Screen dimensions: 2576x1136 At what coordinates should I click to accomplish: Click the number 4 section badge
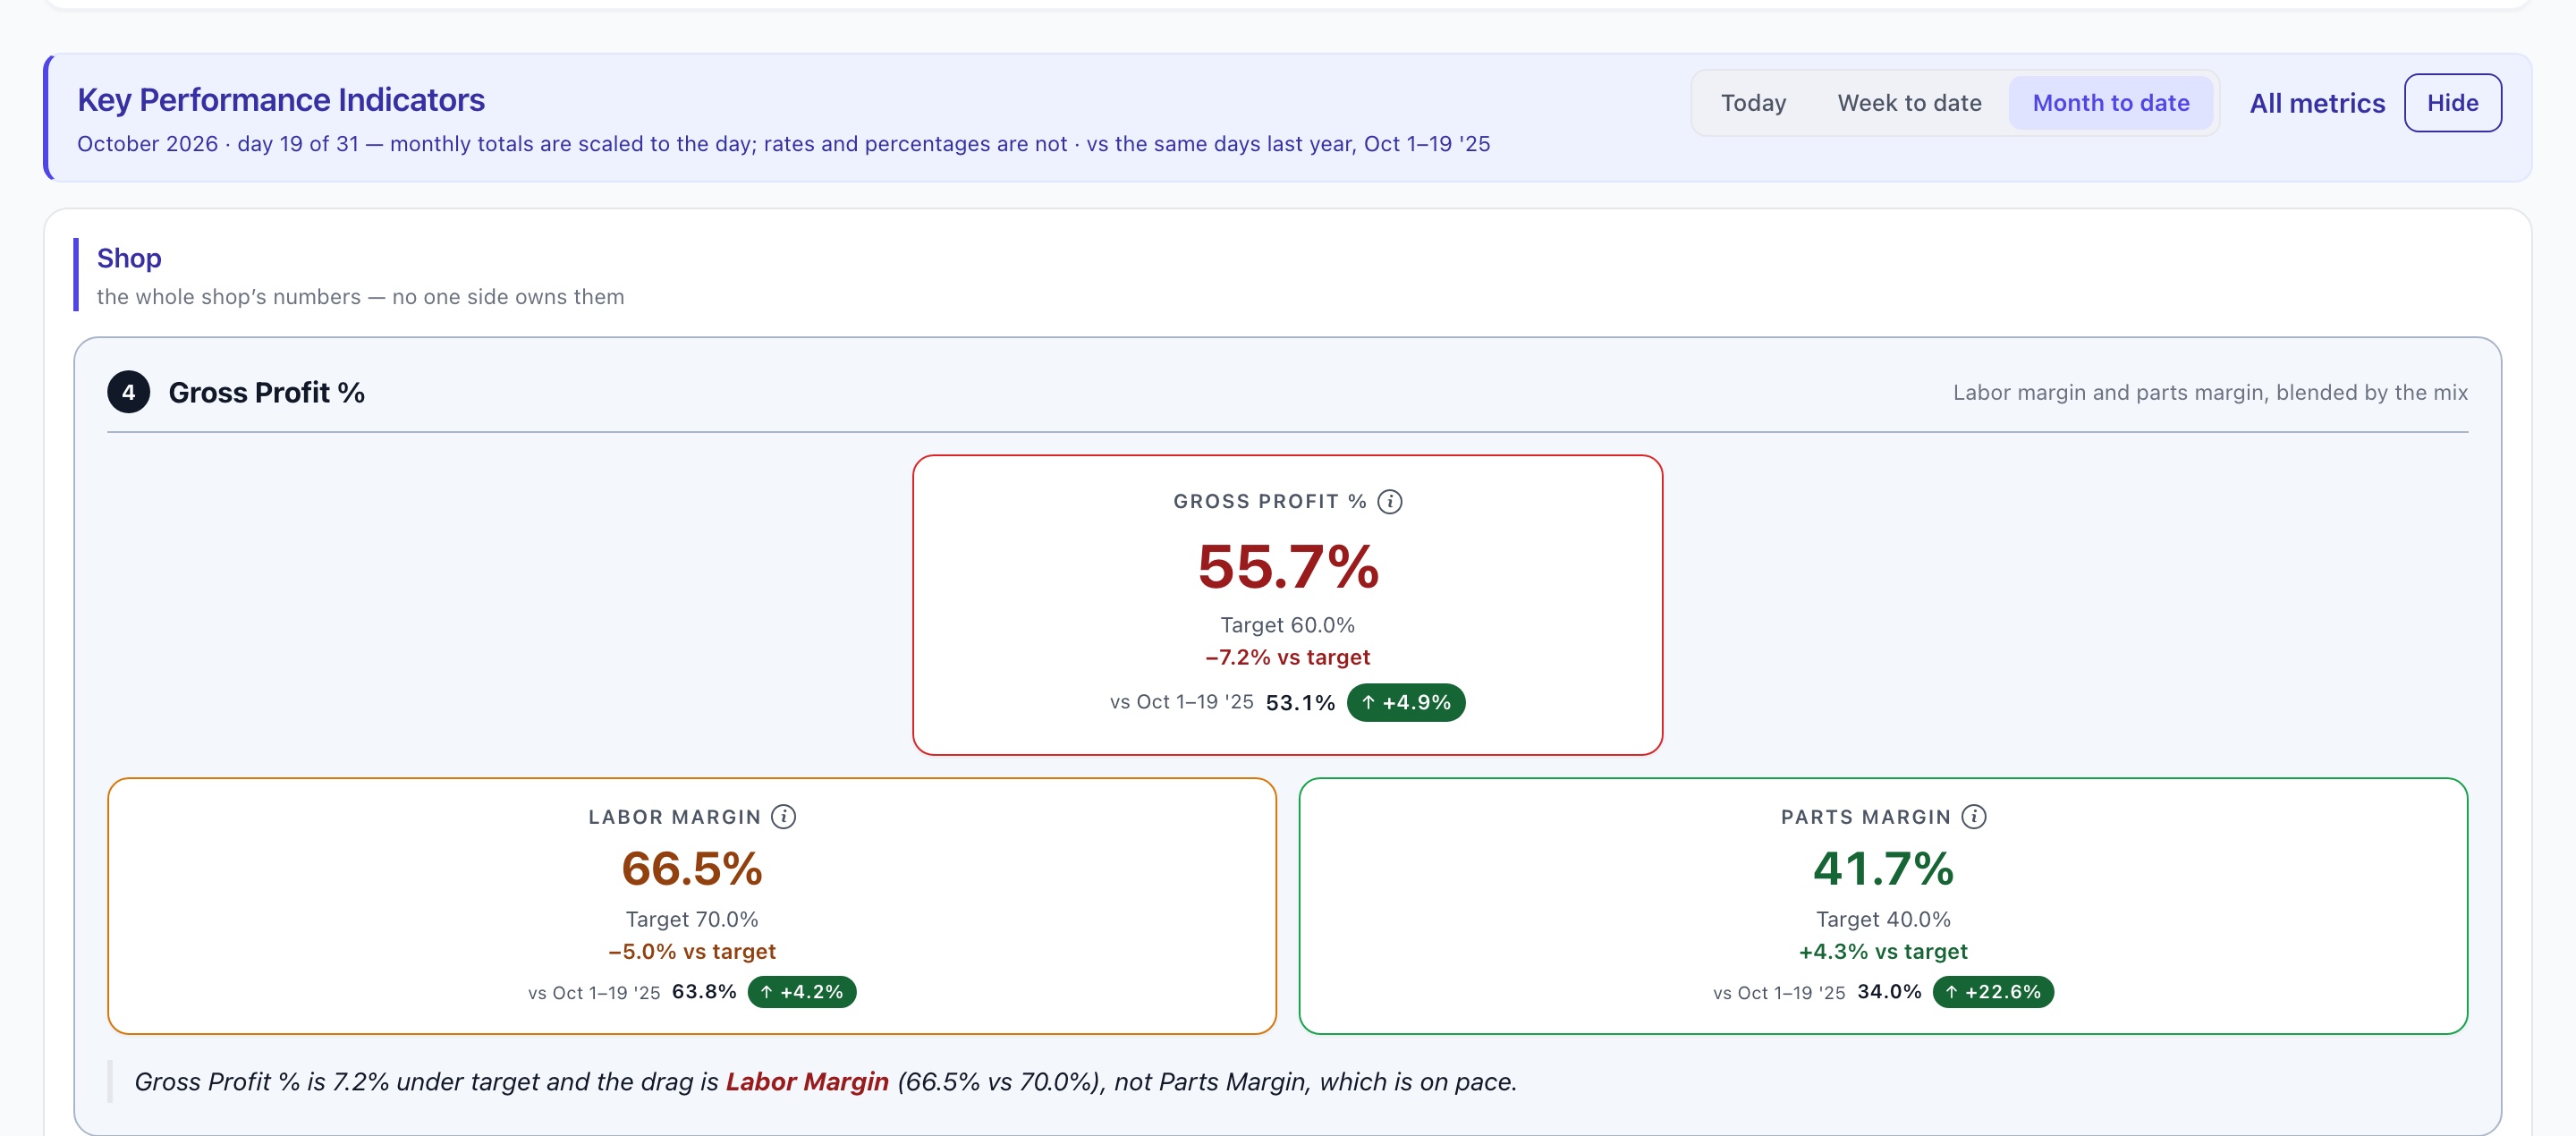pos(128,392)
